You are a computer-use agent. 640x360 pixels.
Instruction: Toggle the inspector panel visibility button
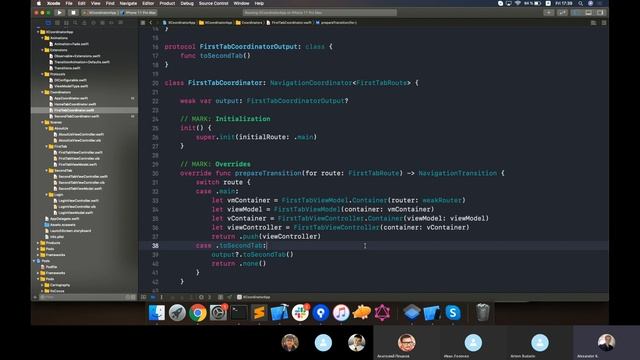(x=600, y=13)
